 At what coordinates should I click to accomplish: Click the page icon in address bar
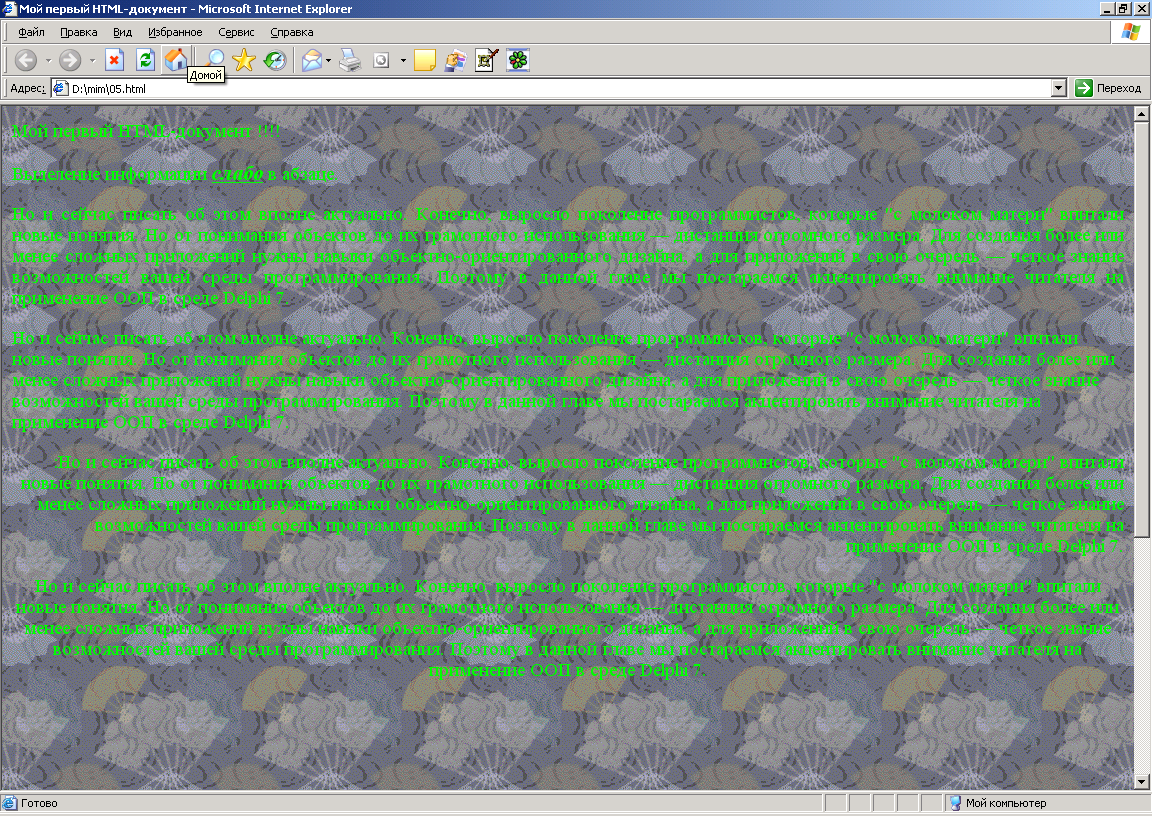(x=61, y=89)
